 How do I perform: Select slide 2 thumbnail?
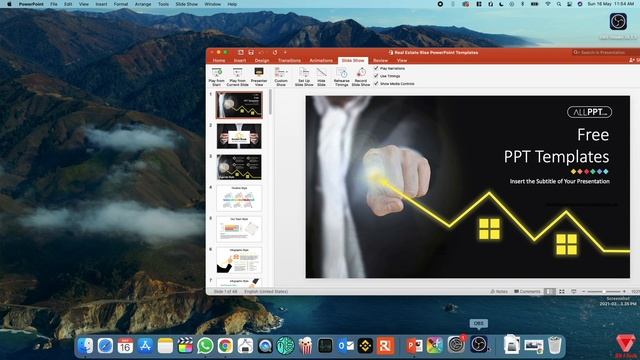pos(239,136)
